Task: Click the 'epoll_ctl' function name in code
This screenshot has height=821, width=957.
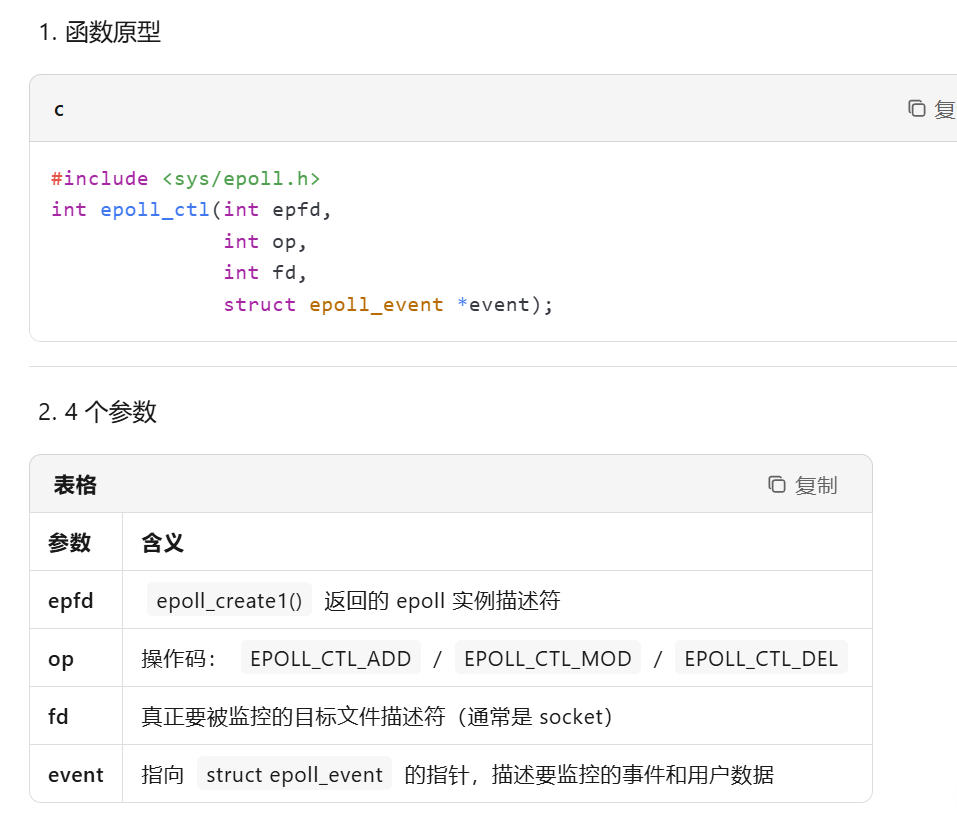Action: (155, 210)
